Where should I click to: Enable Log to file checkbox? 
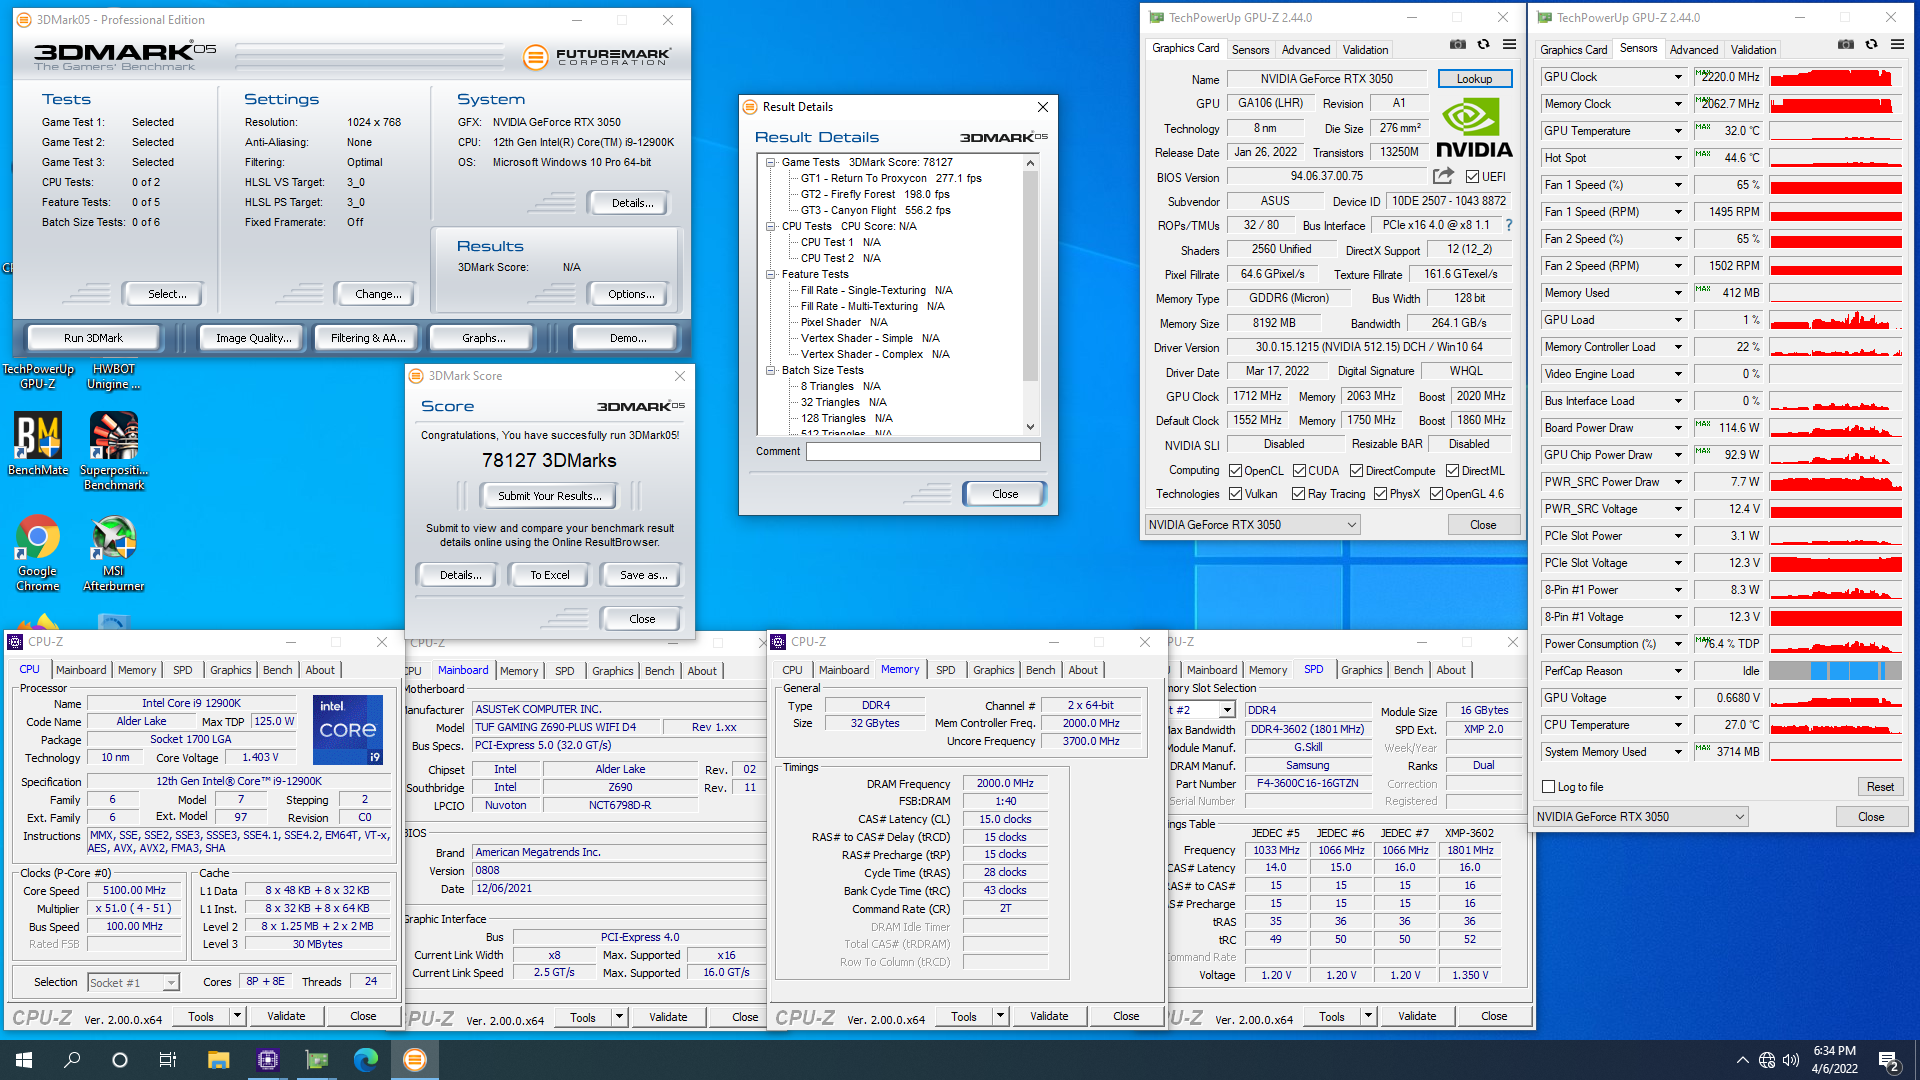pyautogui.click(x=1549, y=787)
